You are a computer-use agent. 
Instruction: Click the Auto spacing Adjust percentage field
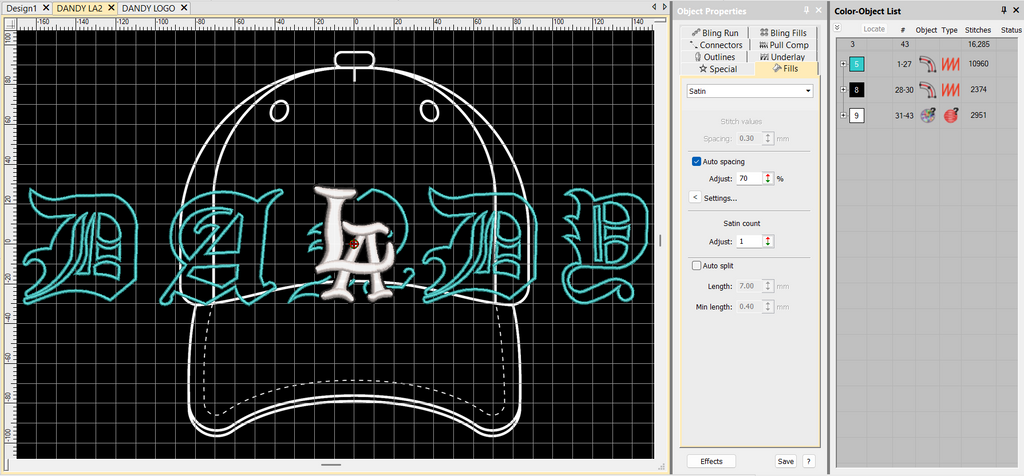[748, 178]
